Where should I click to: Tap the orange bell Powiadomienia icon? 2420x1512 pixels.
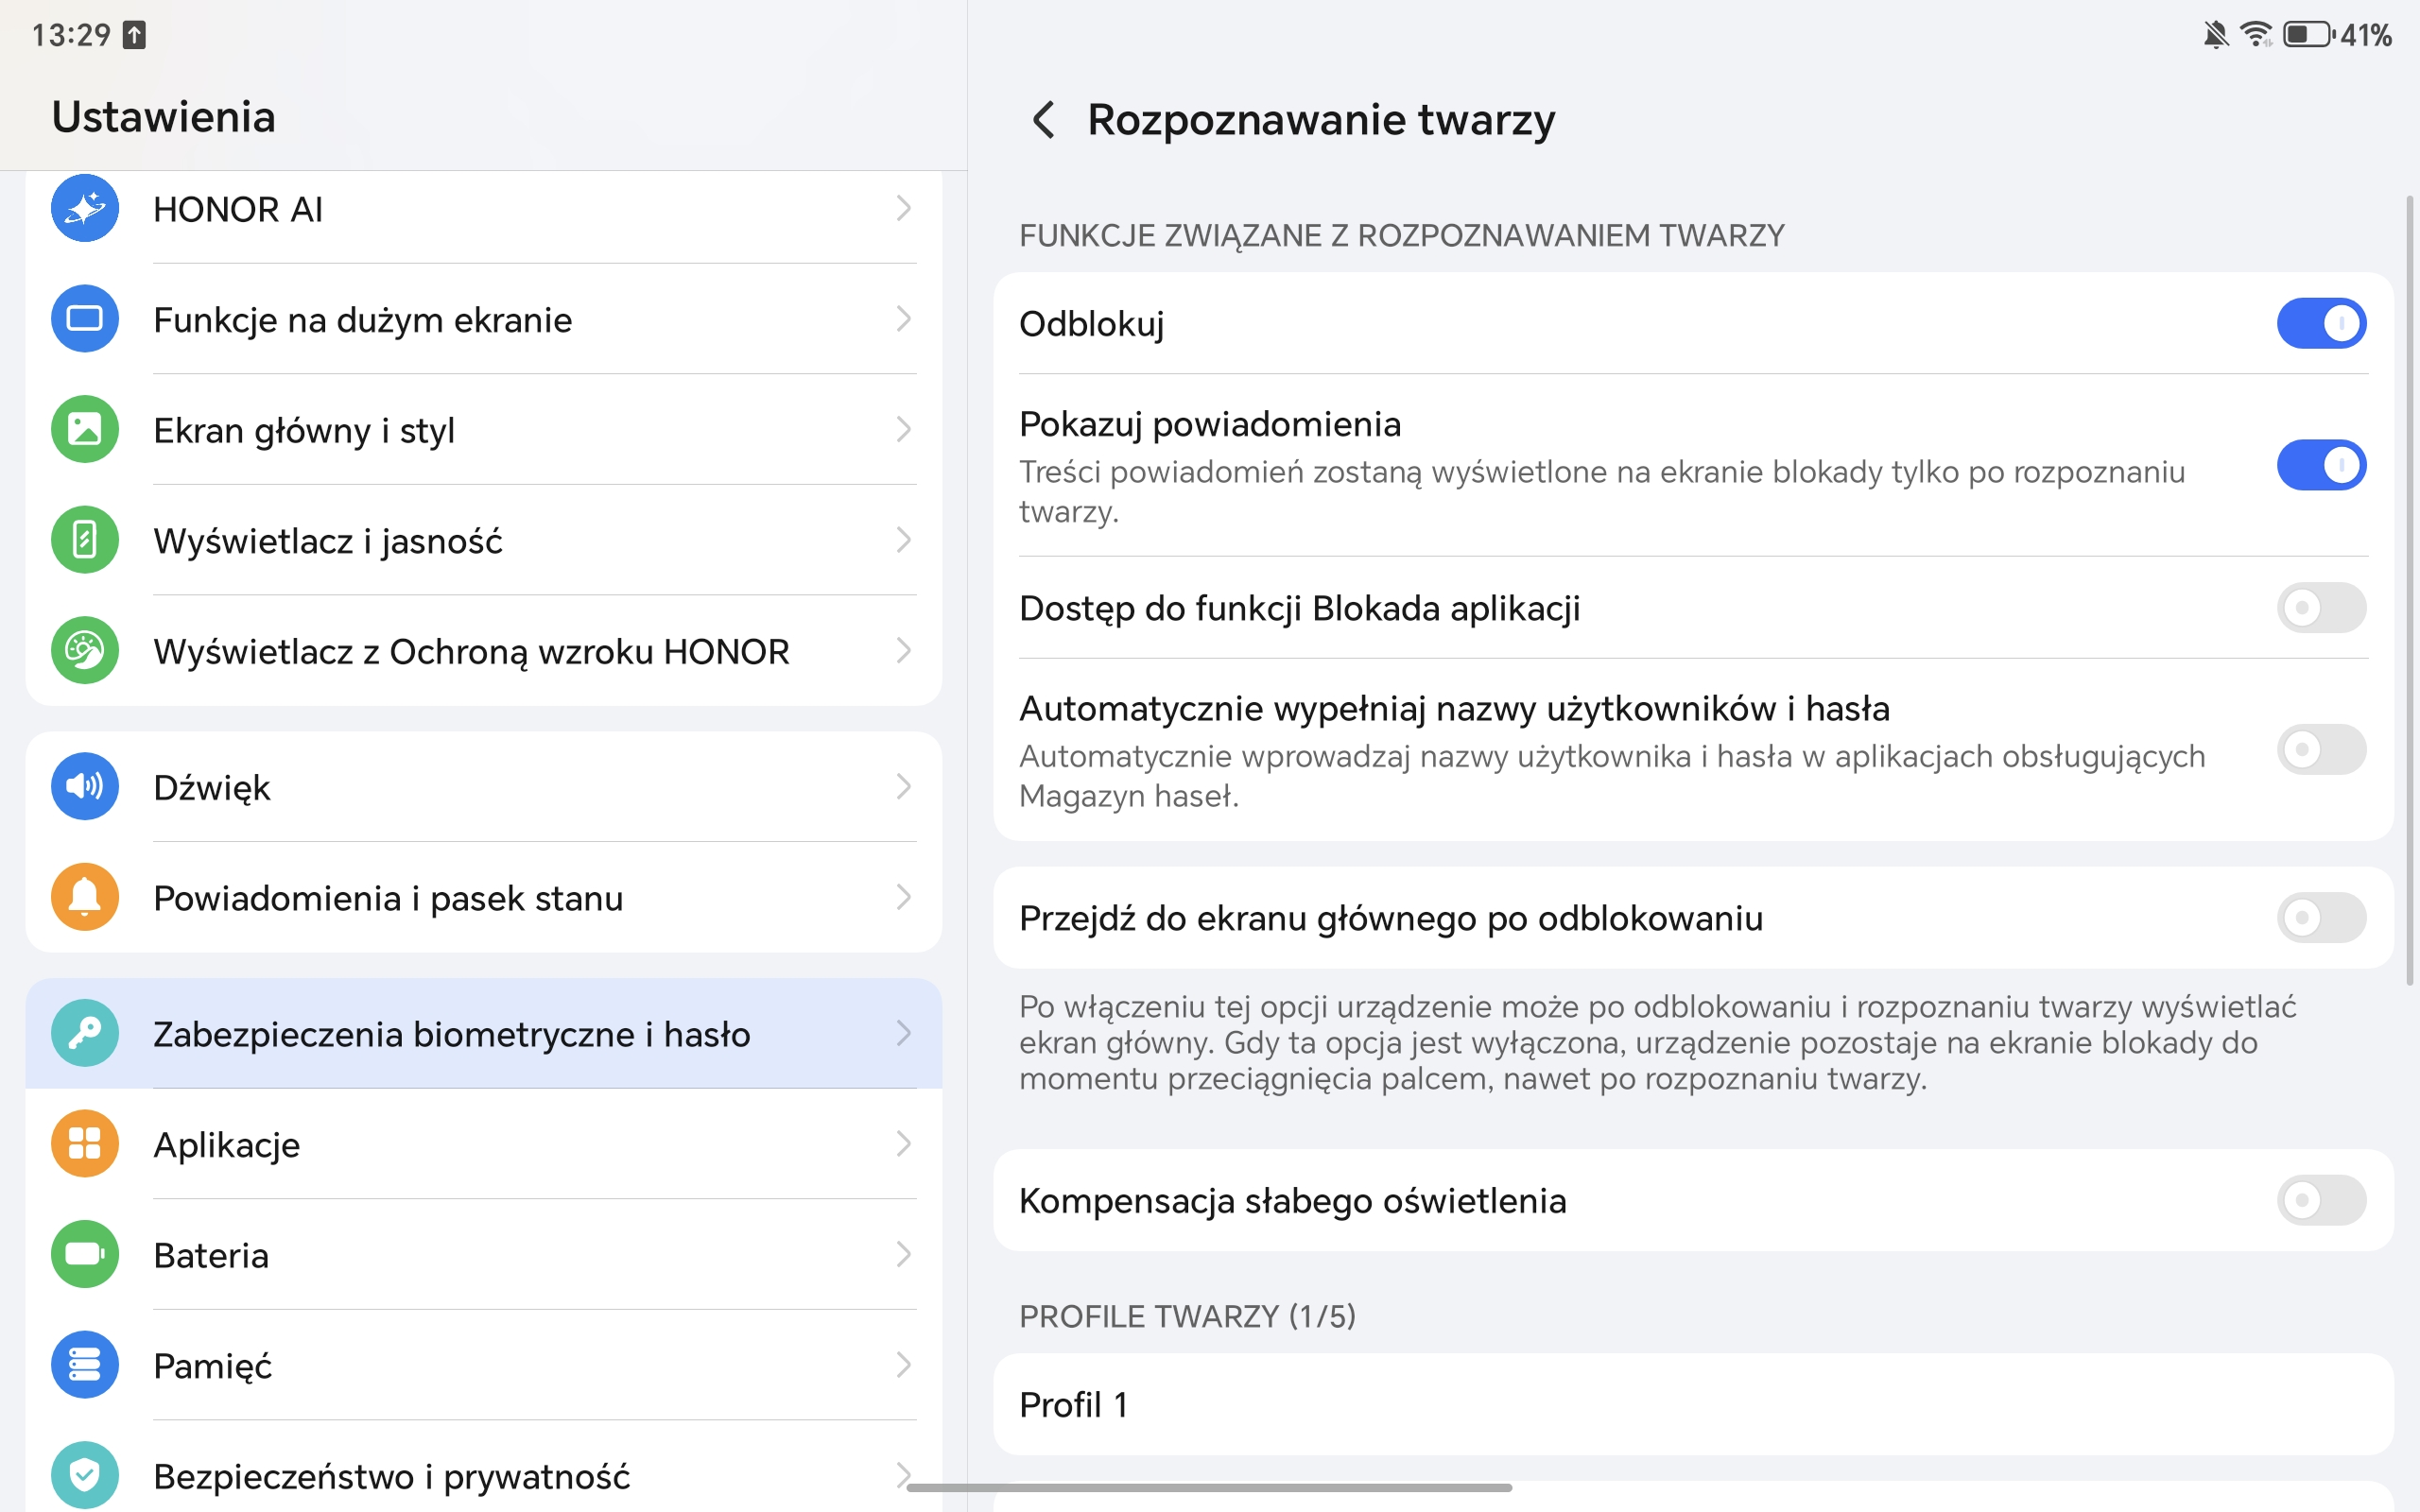click(85, 897)
